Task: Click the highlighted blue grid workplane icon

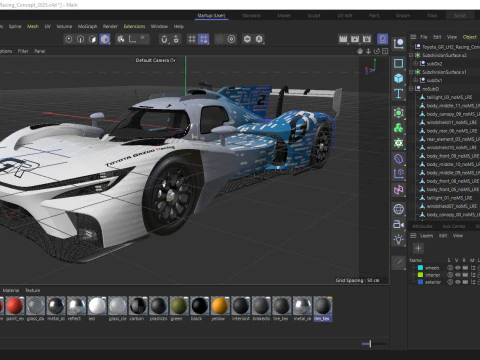Action: coord(203,39)
